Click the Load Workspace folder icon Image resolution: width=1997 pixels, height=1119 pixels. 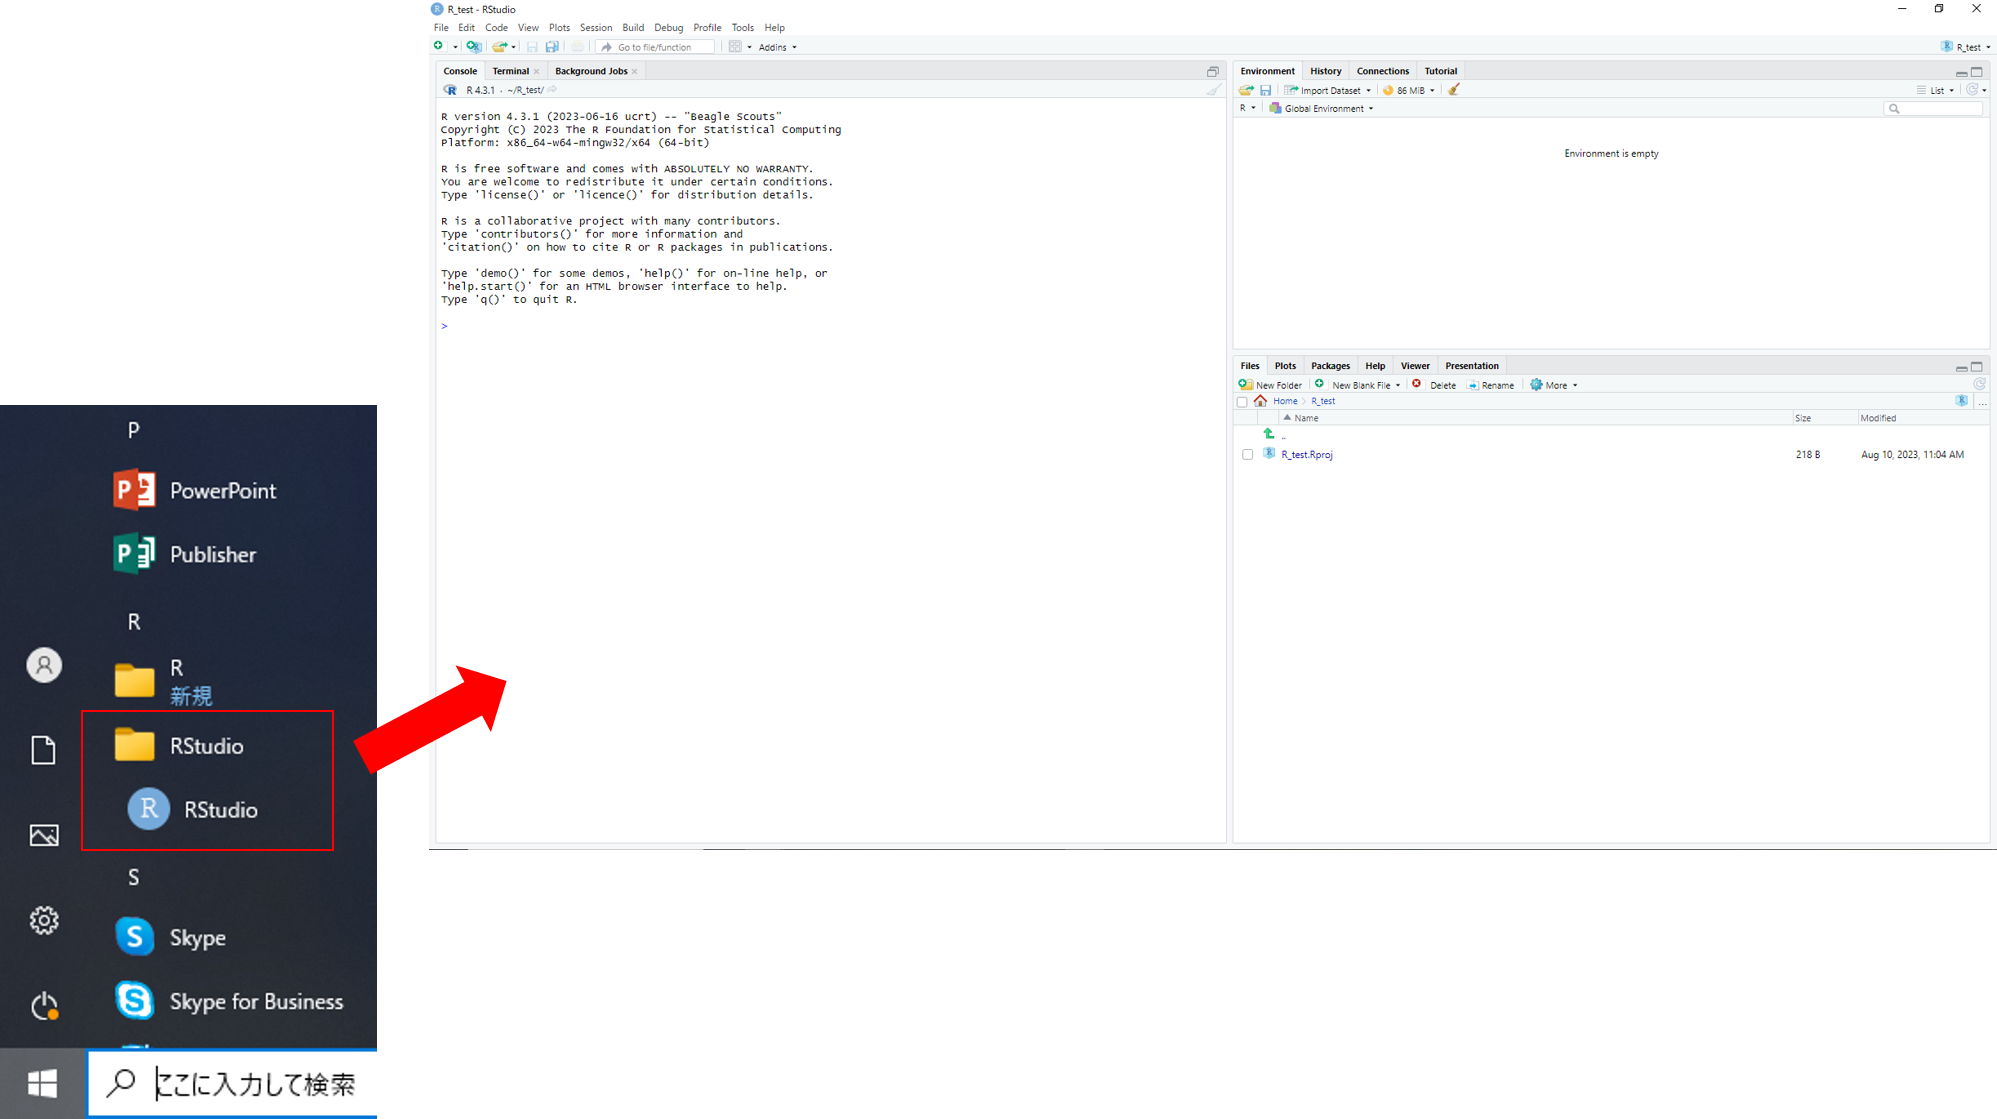point(1246,90)
